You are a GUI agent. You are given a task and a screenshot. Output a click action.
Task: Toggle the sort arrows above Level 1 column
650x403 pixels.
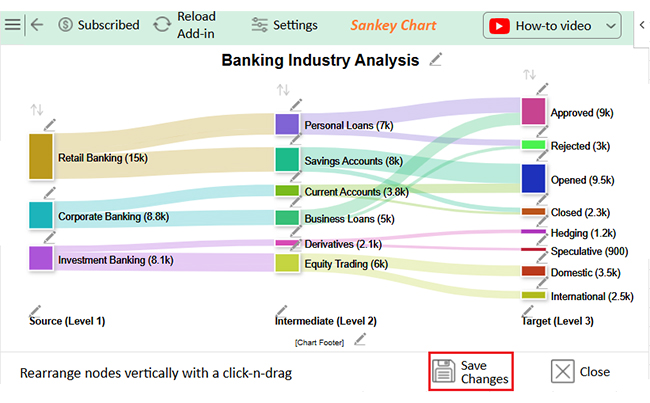click(37, 109)
